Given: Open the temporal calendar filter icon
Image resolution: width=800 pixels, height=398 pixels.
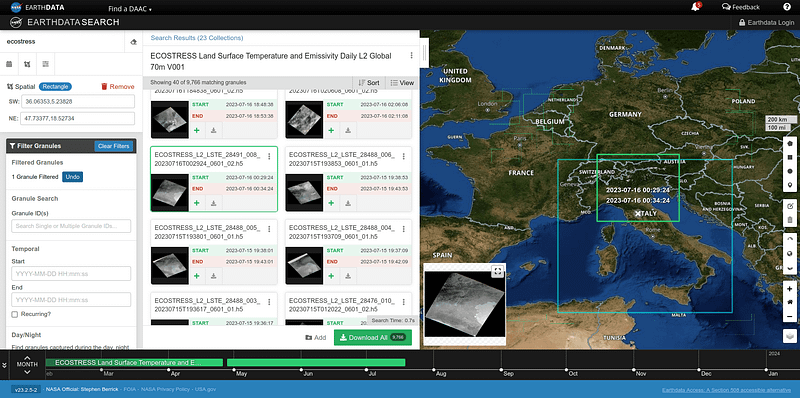Looking at the screenshot, I should coord(9,64).
